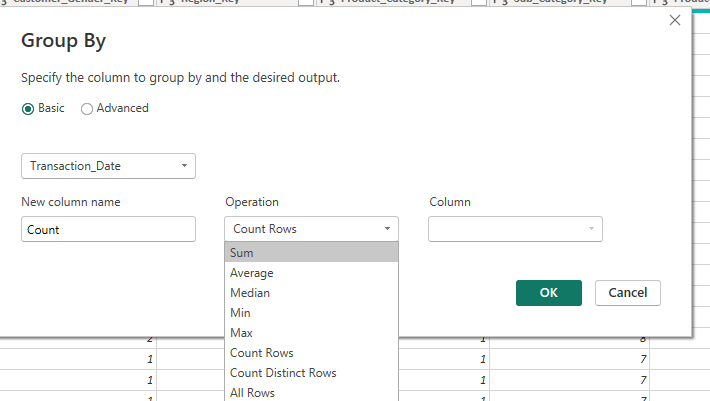
Task: Confirm grouping with the OK button
Action: [549, 293]
